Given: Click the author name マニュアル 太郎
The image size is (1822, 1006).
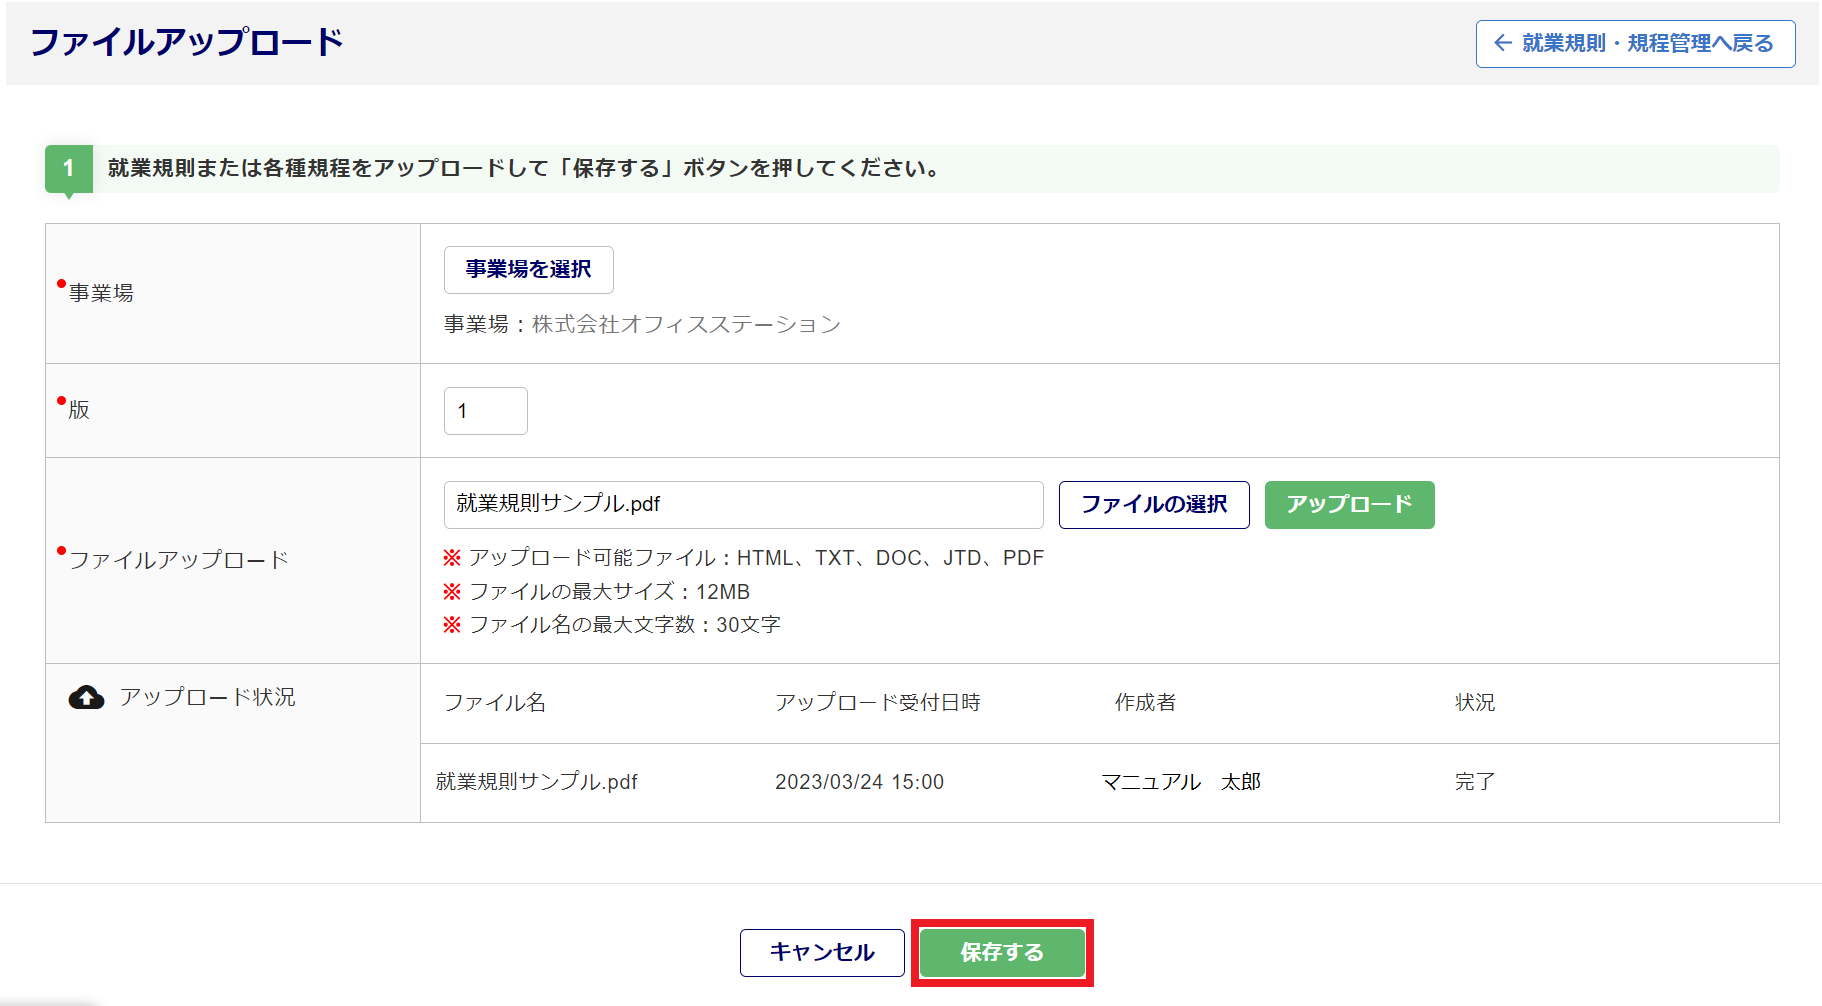Looking at the screenshot, I should pos(1180,782).
